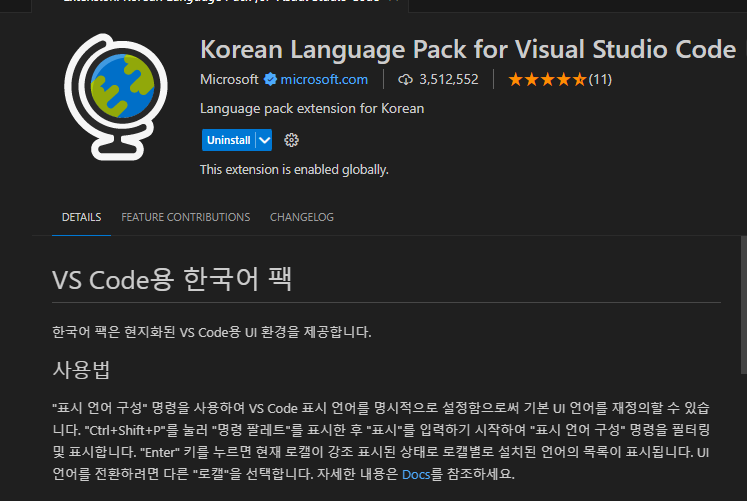Click the globe extension logo

click(116, 97)
